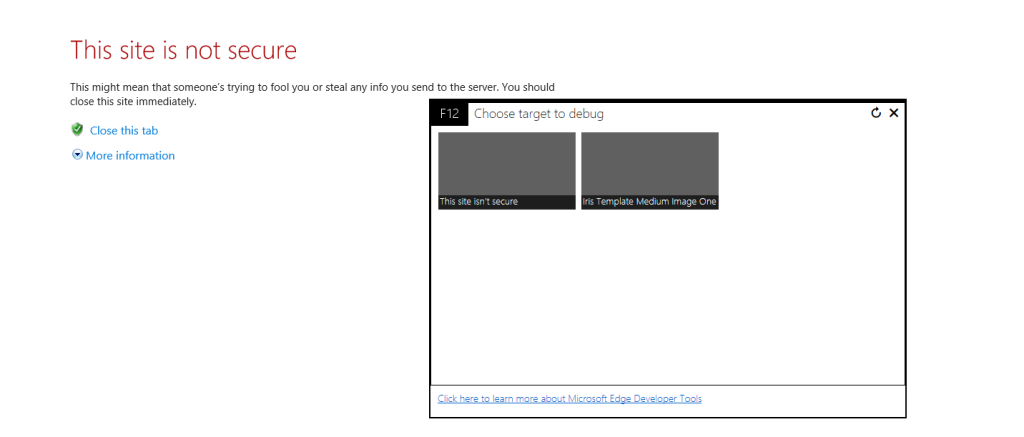Click the Close this tab link

click(x=123, y=131)
